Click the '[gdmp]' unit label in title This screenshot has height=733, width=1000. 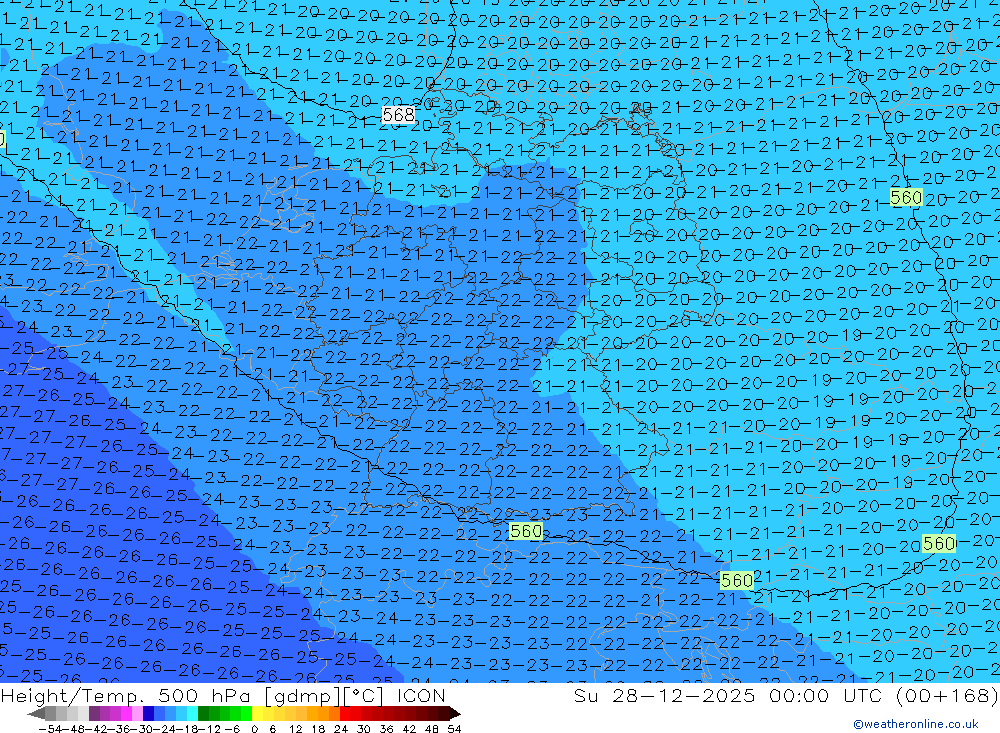[x=302, y=695]
